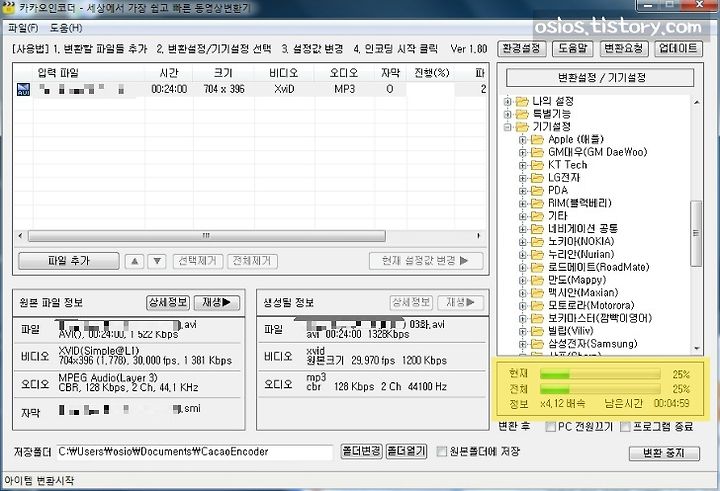Collapse the 기기설정 tree node
Screen dimensions: 720x491
(507, 127)
